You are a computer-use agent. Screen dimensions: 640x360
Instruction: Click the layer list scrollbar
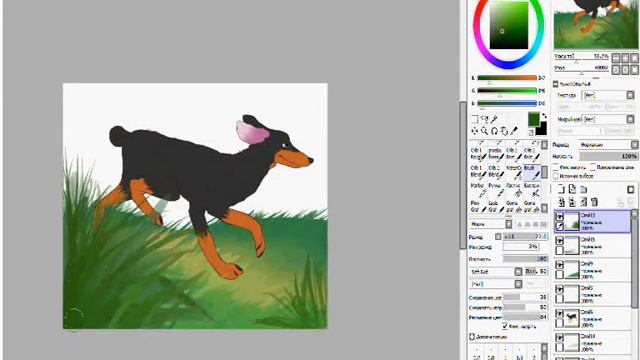pos(635,261)
